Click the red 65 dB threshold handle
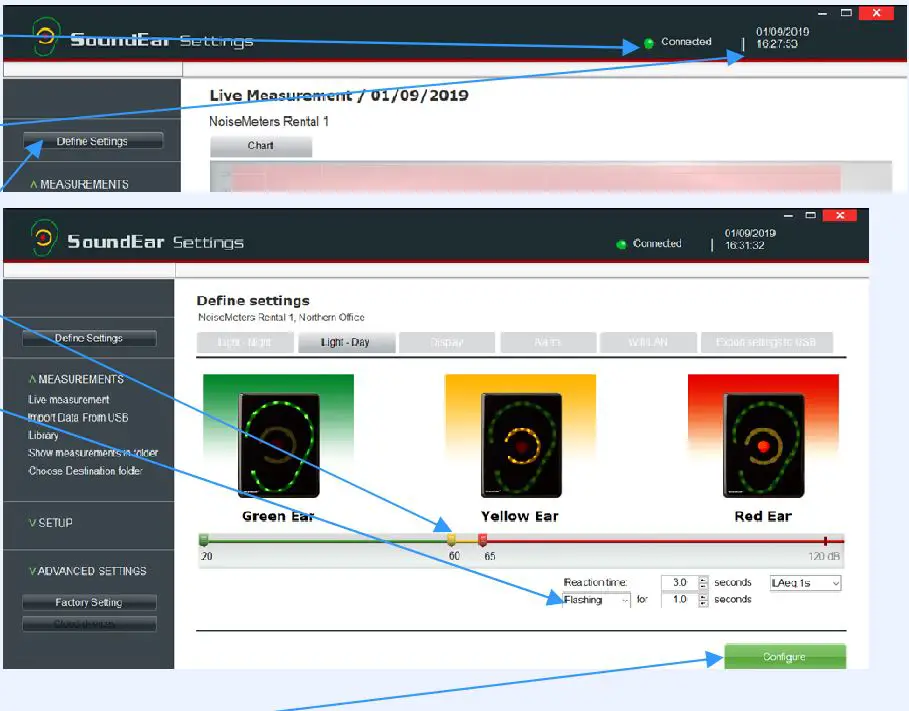The image size is (909, 711). point(482,540)
